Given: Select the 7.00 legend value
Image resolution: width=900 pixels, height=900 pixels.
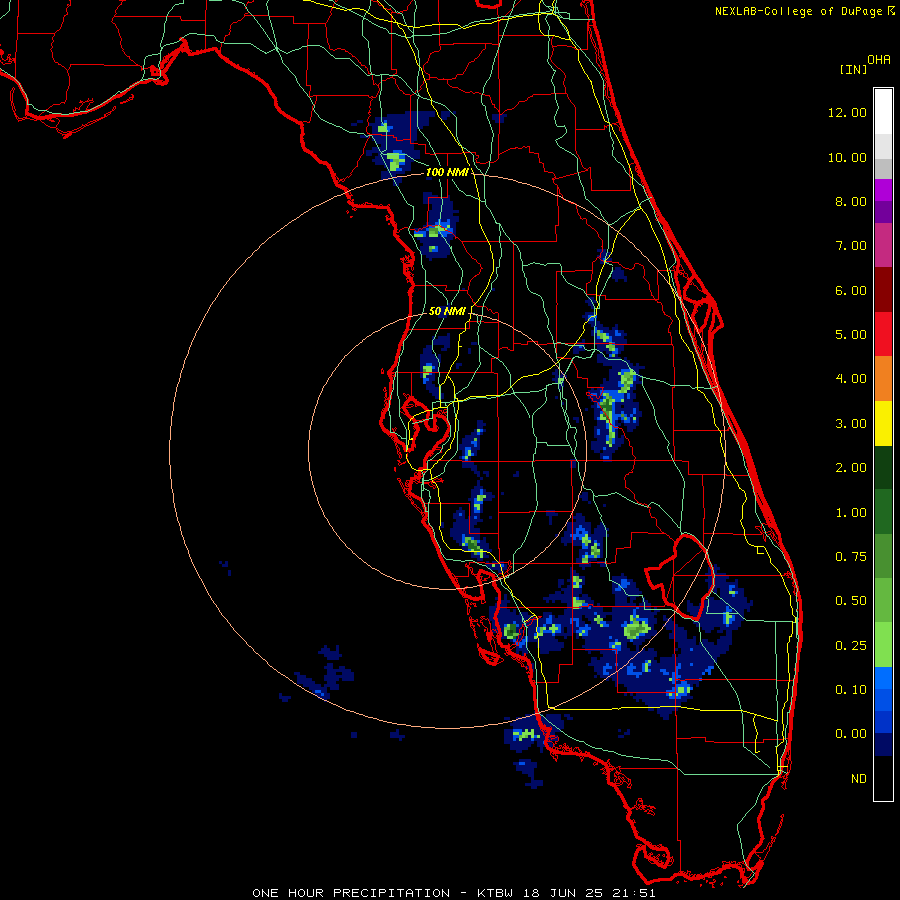Looking at the screenshot, I should (851, 246).
